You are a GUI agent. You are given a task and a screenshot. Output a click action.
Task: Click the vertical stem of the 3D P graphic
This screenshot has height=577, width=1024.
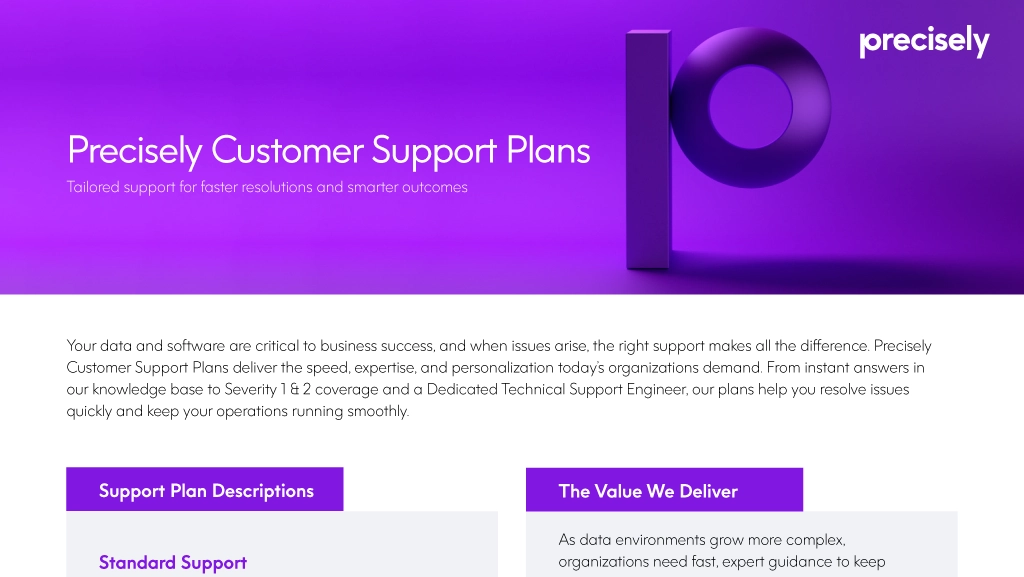[x=647, y=150]
